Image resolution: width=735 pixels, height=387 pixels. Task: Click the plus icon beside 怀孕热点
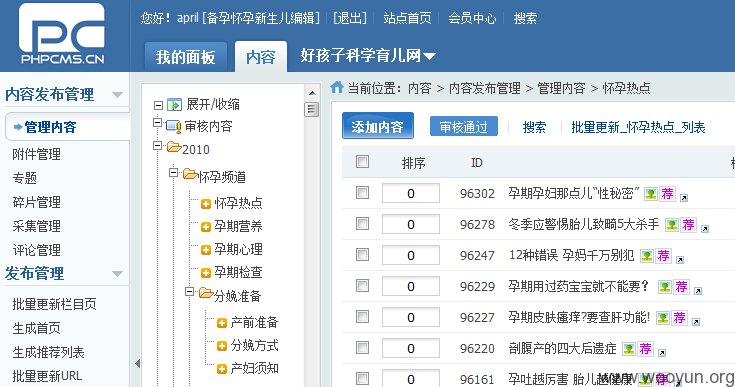tap(206, 204)
